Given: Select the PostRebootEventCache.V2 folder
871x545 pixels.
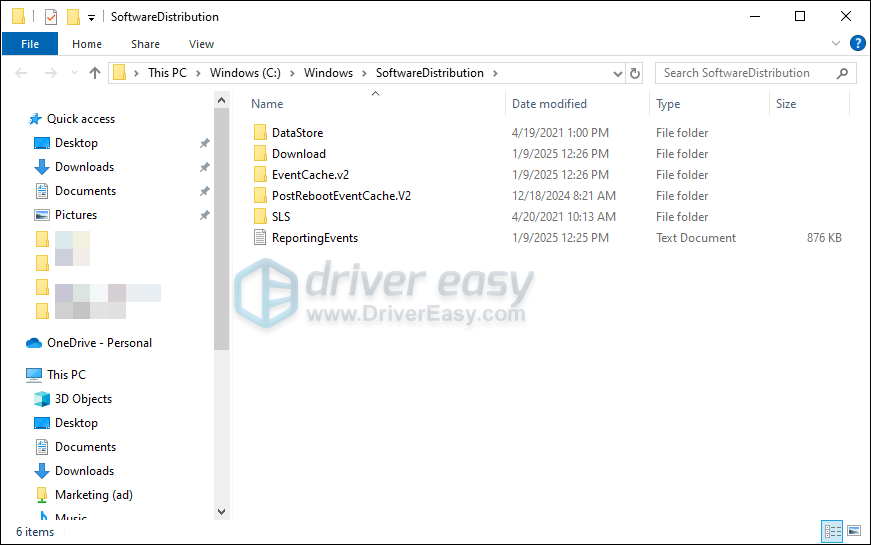Looking at the screenshot, I should tap(341, 196).
